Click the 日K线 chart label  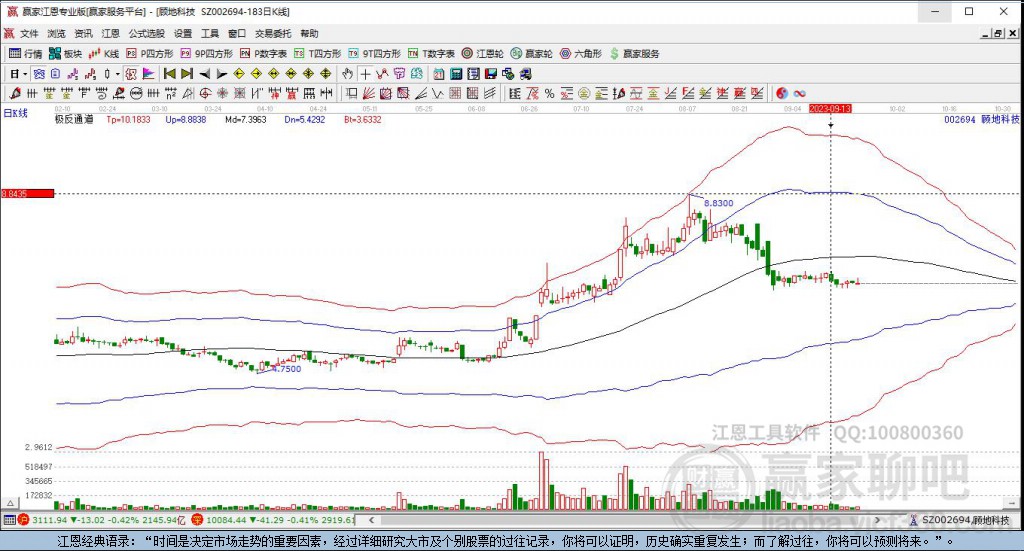(16, 114)
